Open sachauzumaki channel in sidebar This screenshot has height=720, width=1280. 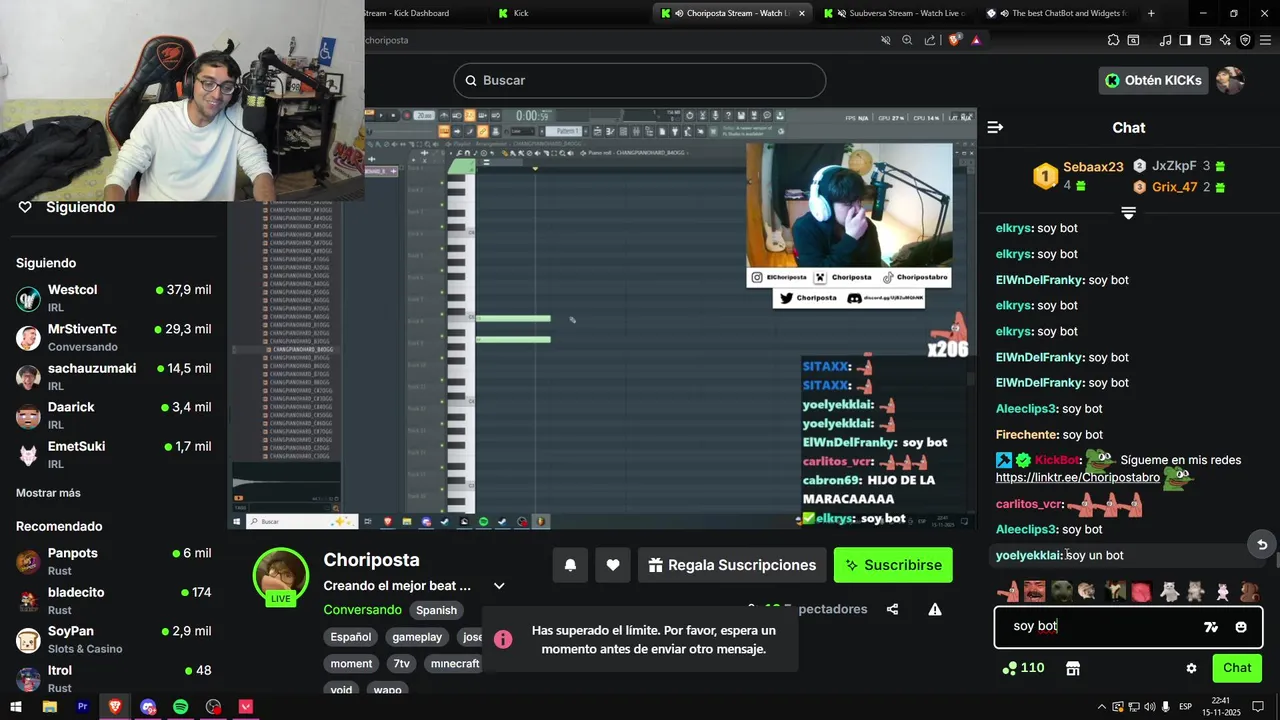113,376
